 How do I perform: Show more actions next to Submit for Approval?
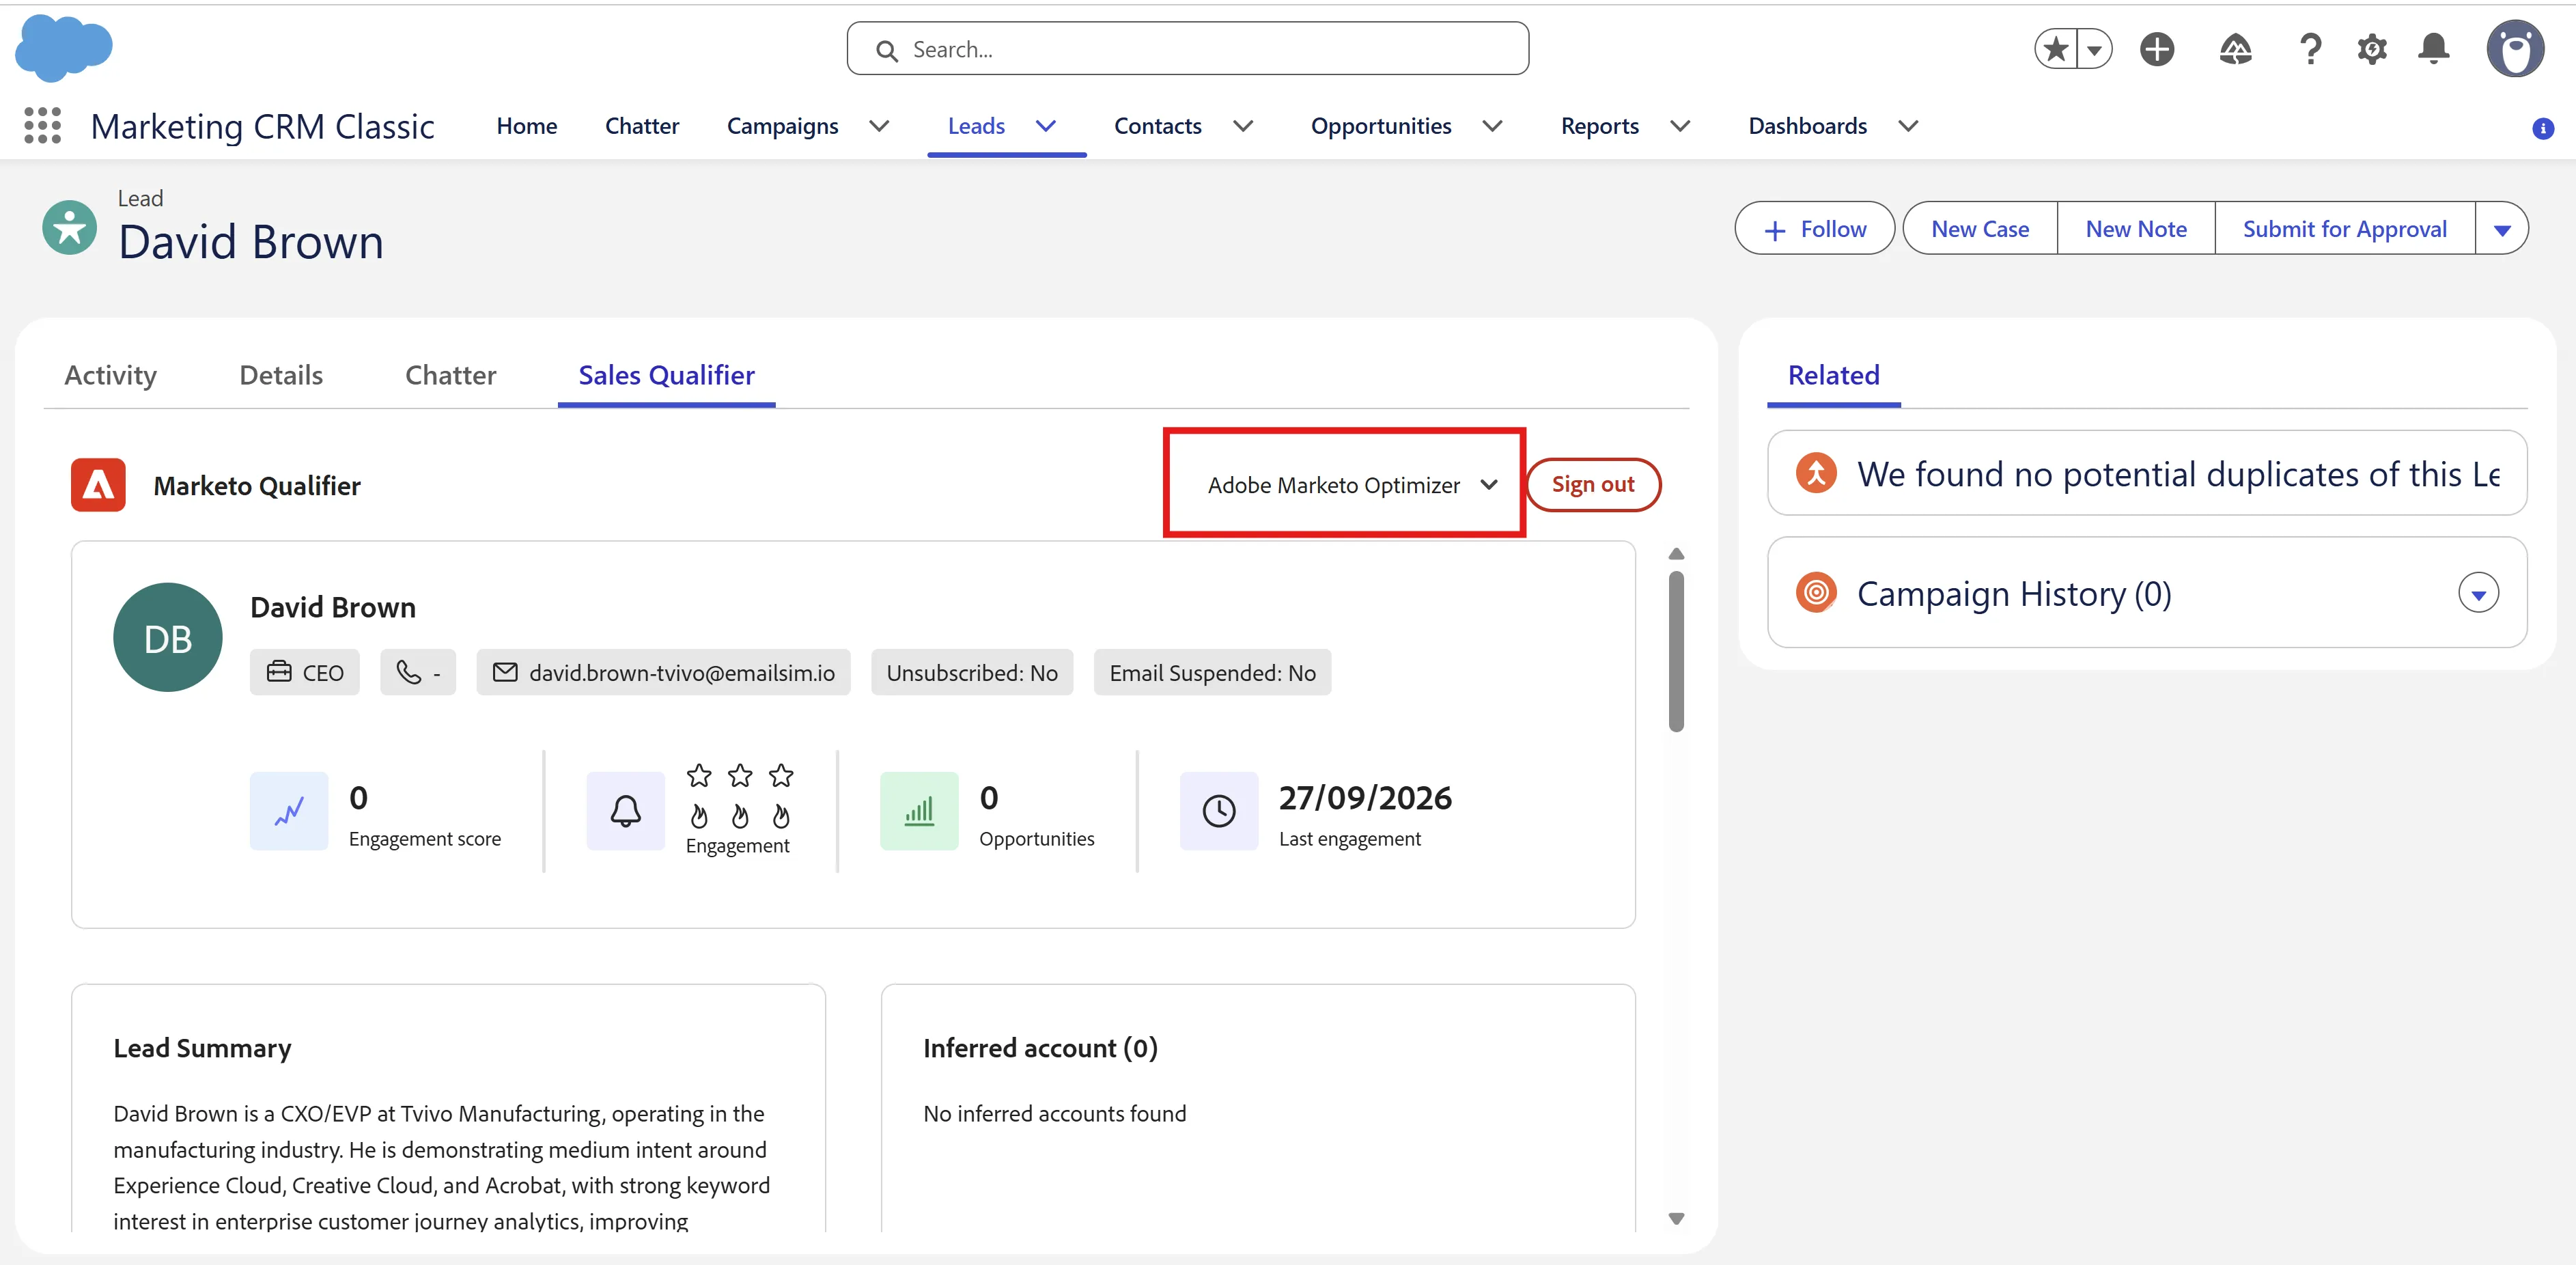[2502, 229]
